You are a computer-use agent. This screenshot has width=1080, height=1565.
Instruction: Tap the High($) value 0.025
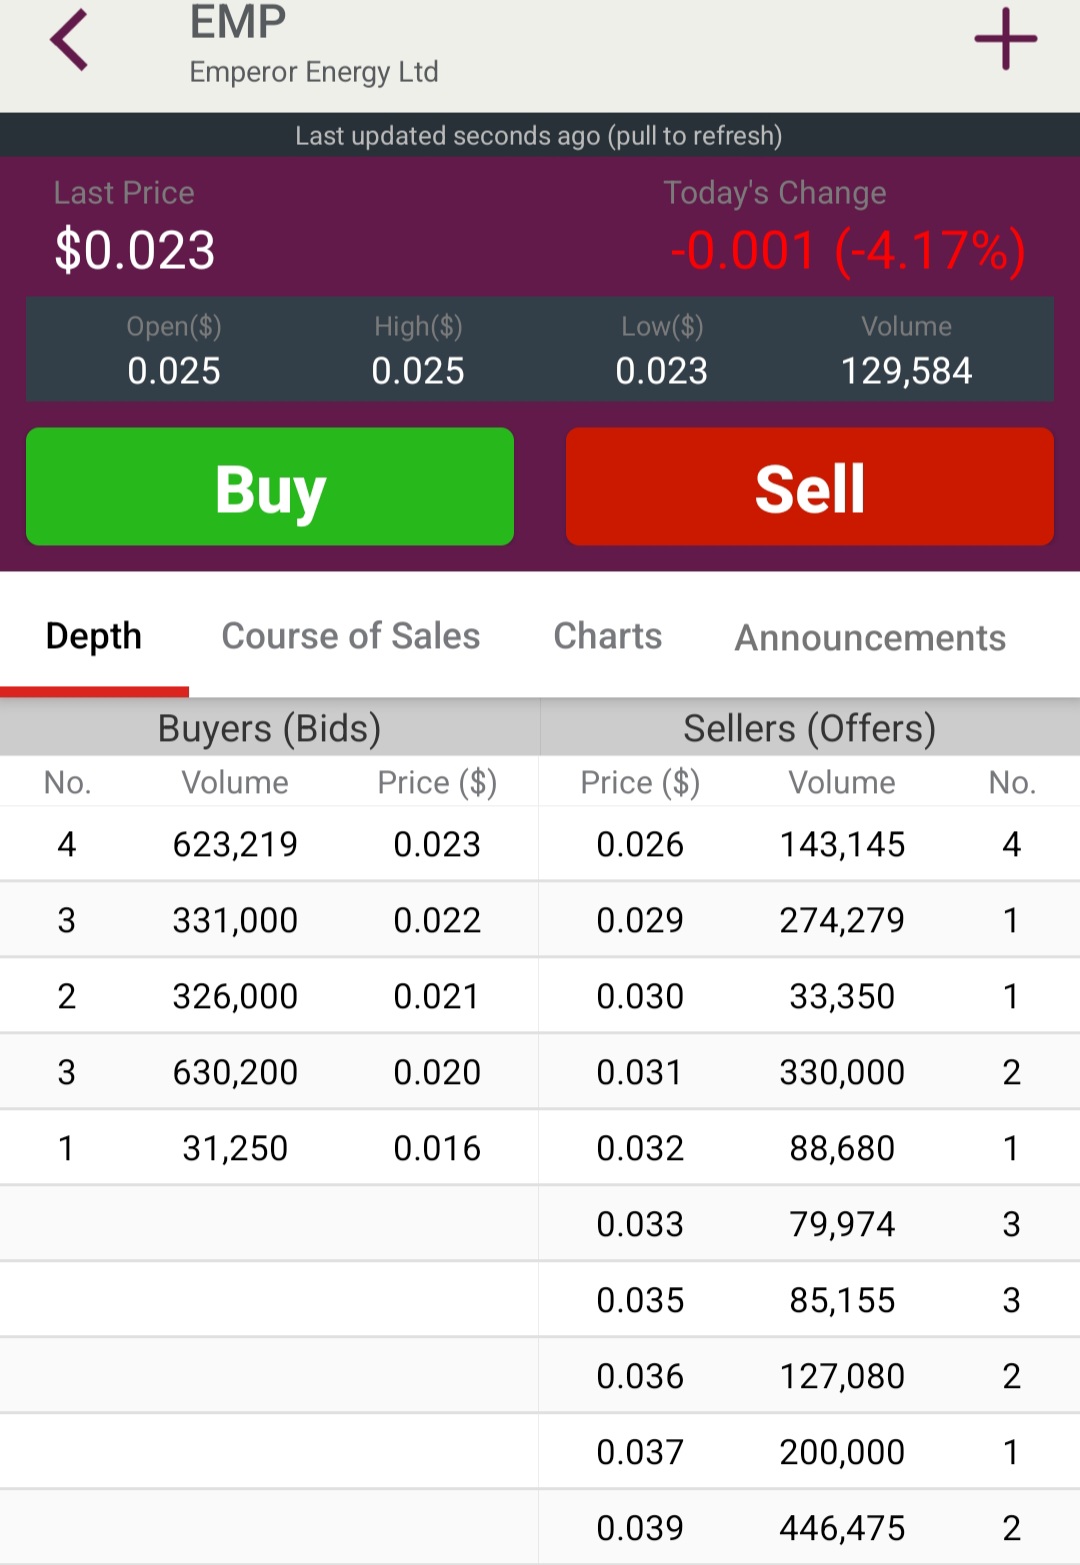(x=418, y=371)
